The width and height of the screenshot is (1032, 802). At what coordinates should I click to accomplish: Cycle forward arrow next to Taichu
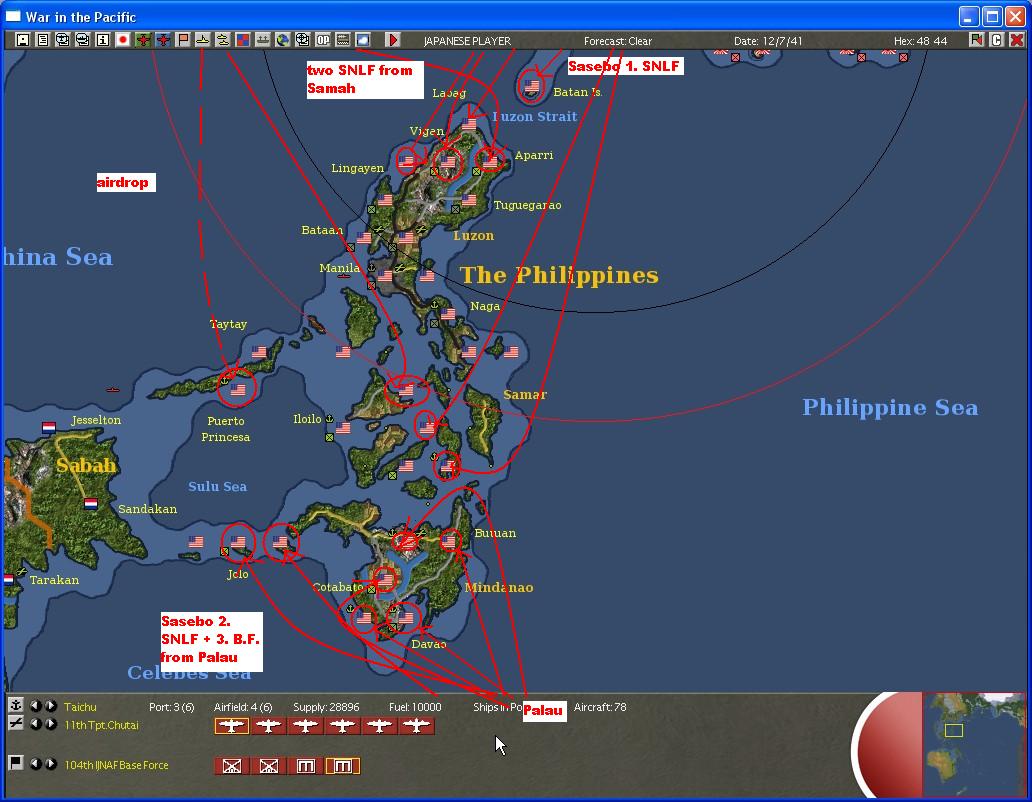point(50,706)
